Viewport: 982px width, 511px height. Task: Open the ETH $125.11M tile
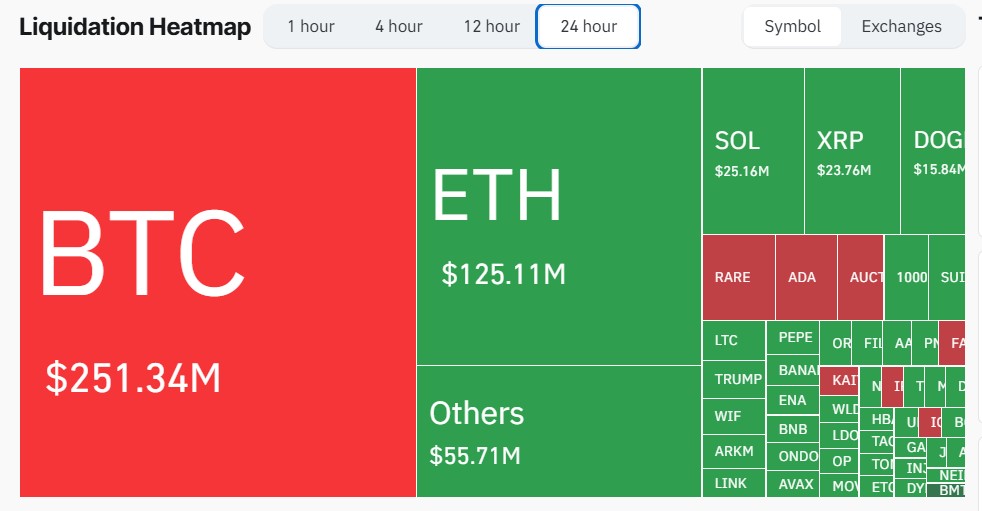pyautogui.click(x=559, y=216)
